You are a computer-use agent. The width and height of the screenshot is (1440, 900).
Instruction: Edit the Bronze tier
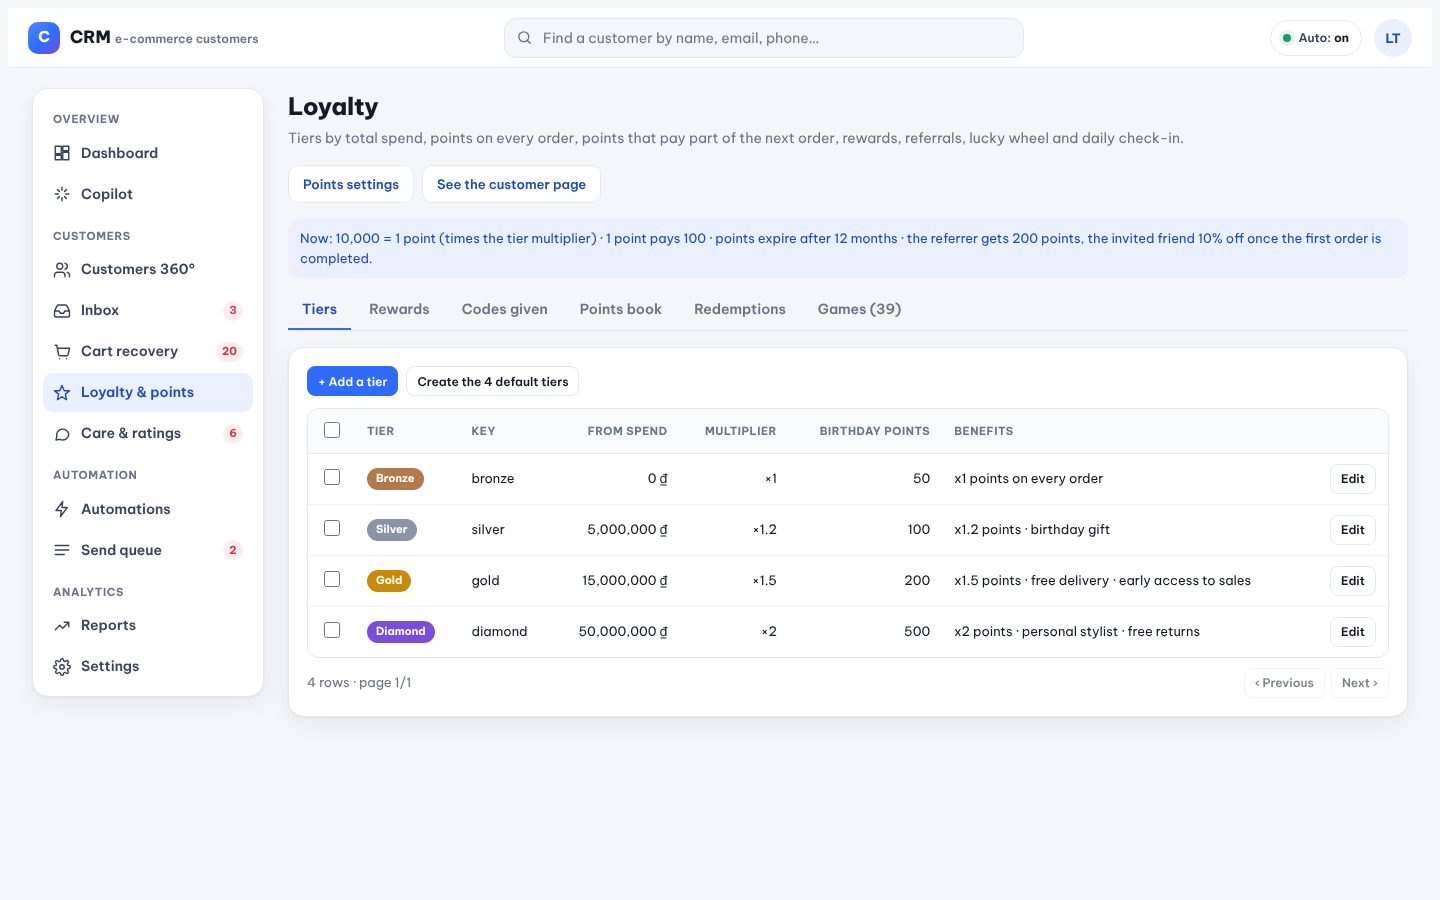[1353, 479]
